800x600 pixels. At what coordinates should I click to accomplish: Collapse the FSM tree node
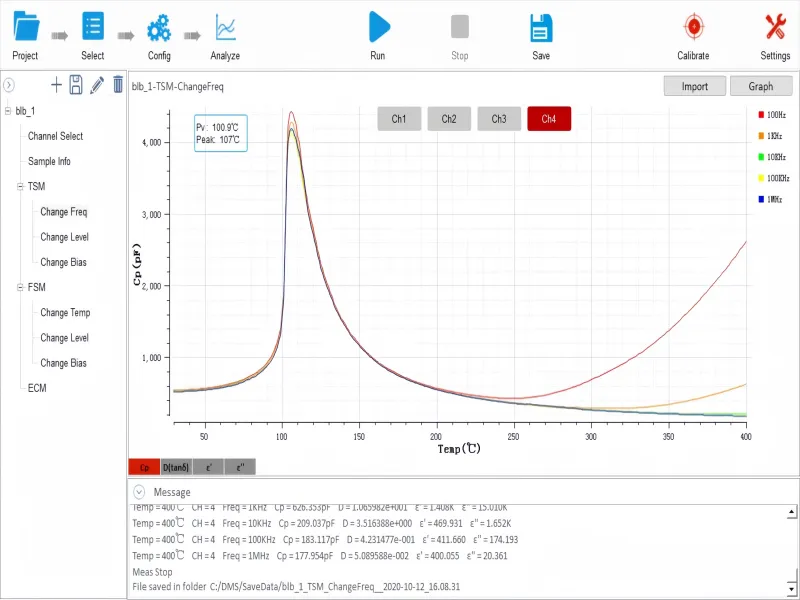point(20,288)
